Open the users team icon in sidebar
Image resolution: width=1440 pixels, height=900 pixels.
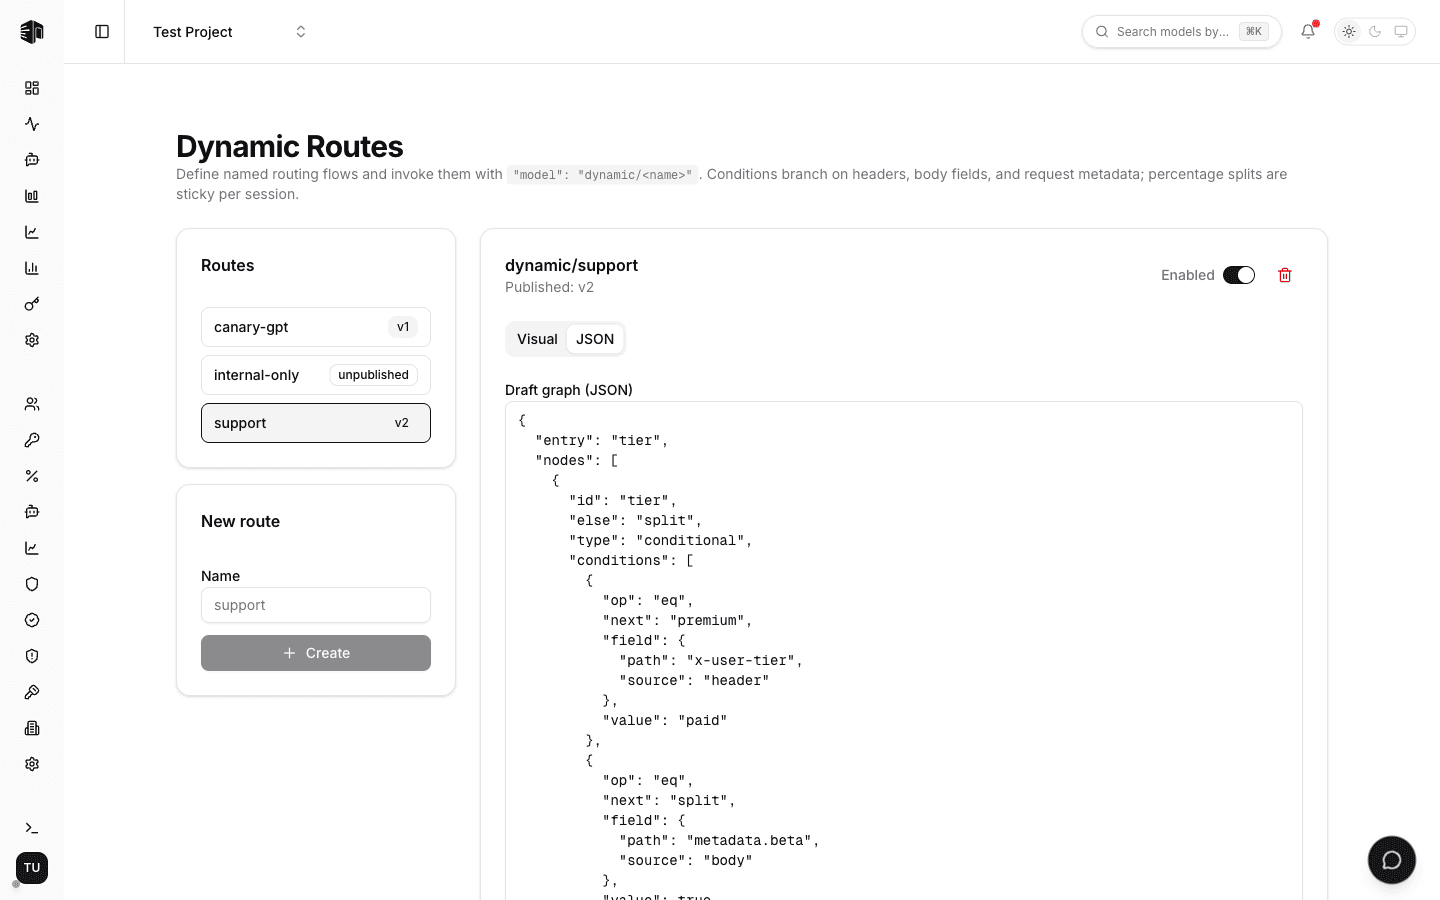pyautogui.click(x=32, y=404)
